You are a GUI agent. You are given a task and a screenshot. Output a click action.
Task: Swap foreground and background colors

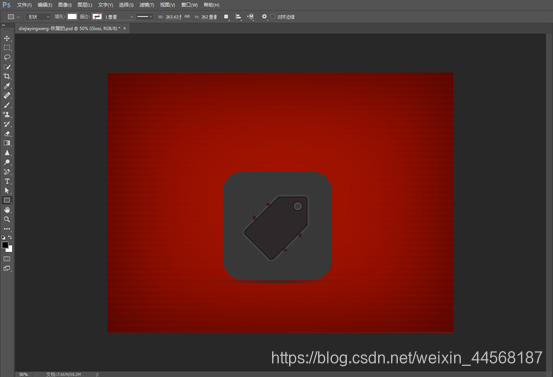[x=10, y=237]
